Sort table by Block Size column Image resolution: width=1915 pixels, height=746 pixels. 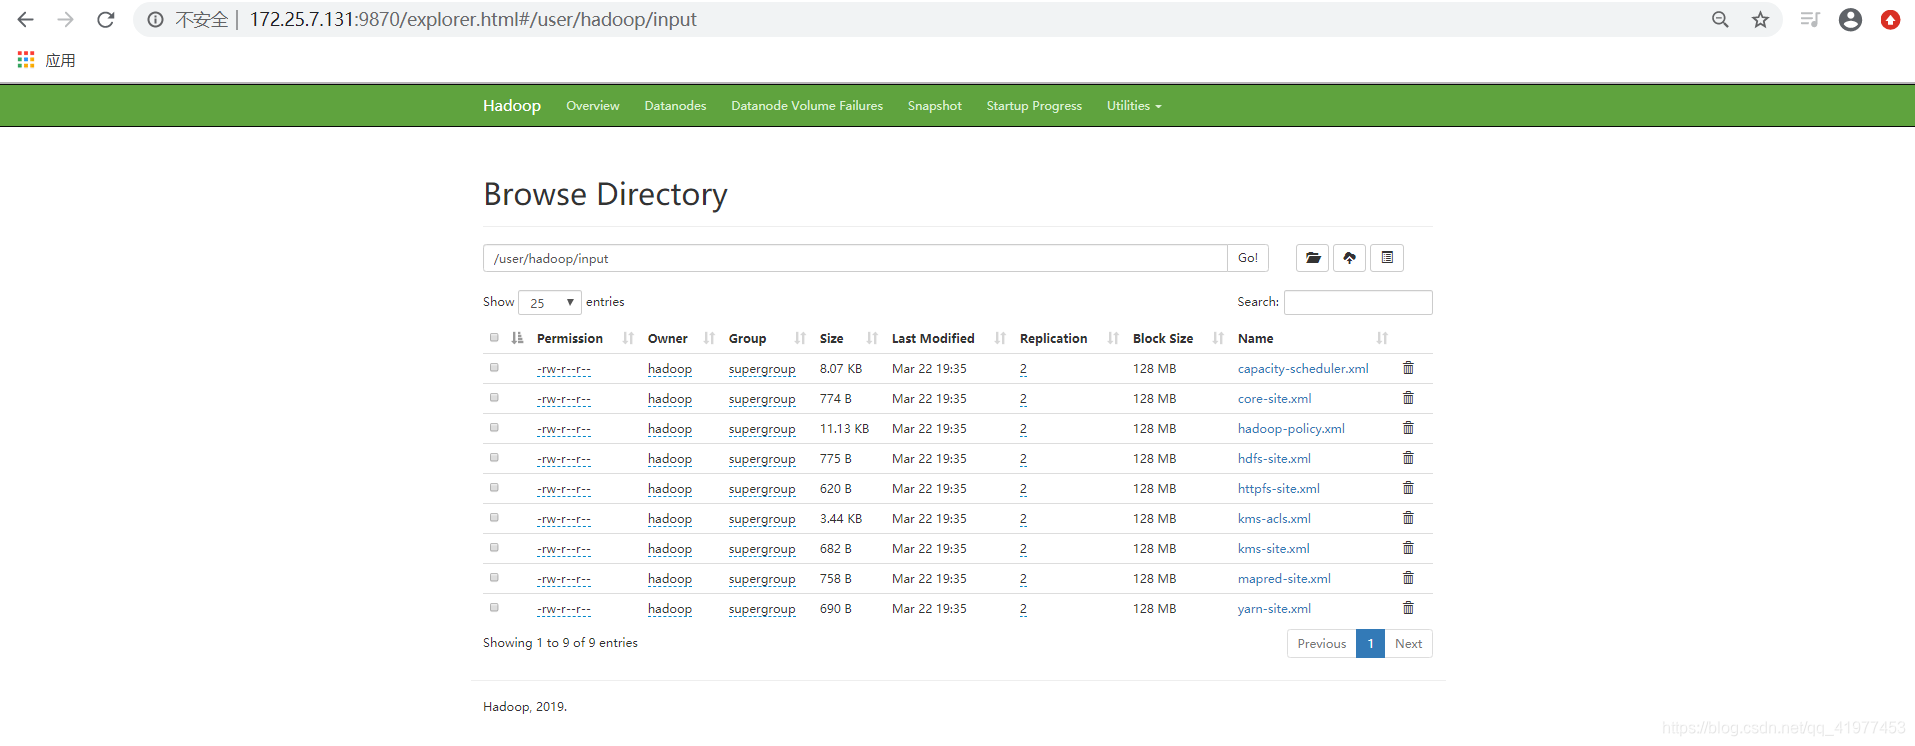pyautogui.click(x=1178, y=339)
